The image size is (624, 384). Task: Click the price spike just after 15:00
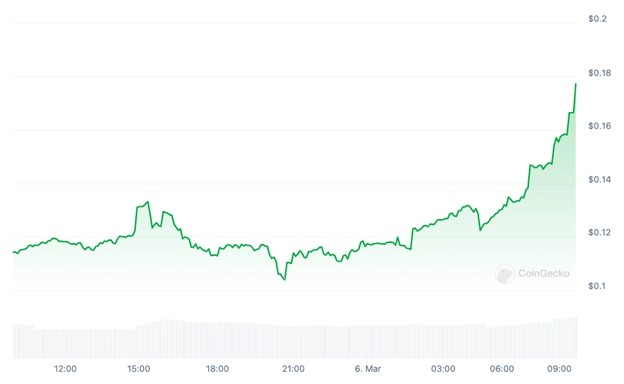click(x=148, y=202)
